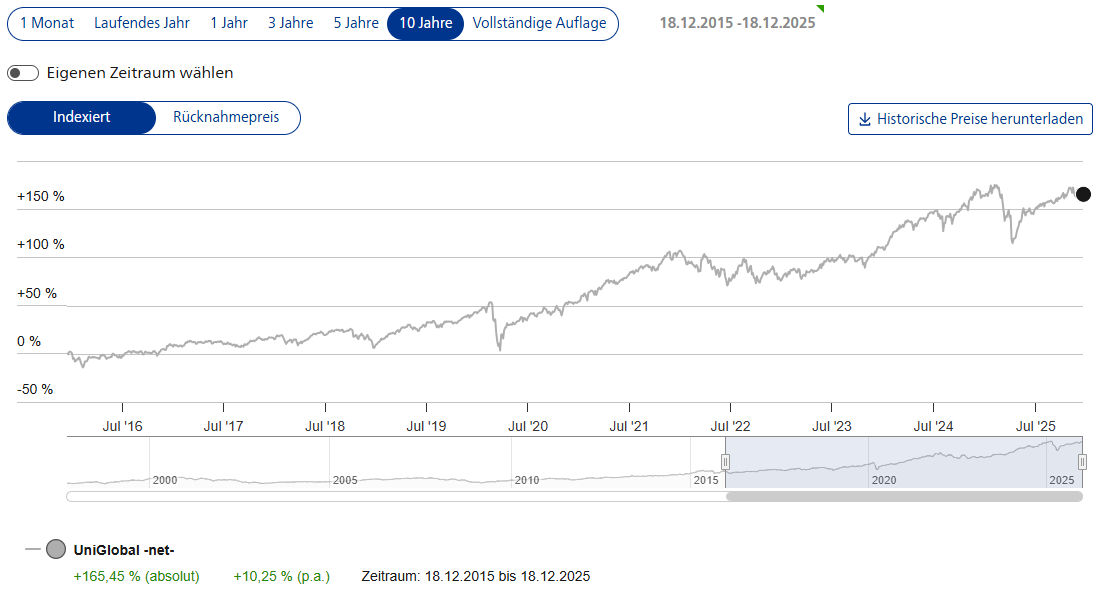1106x604 pixels.
Task: Select the 3 Jahre period
Action: point(290,23)
